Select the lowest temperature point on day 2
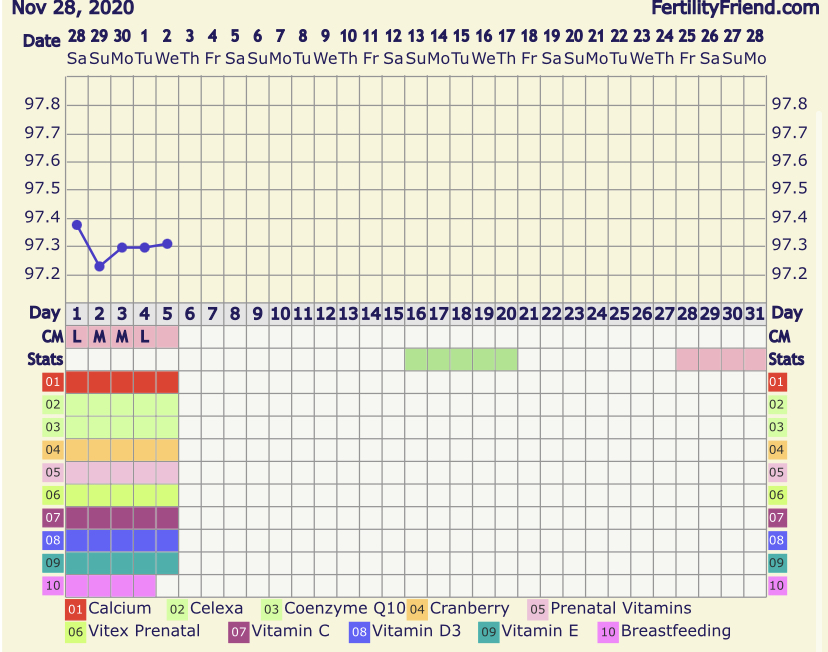The image size is (828, 652). coord(99,266)
